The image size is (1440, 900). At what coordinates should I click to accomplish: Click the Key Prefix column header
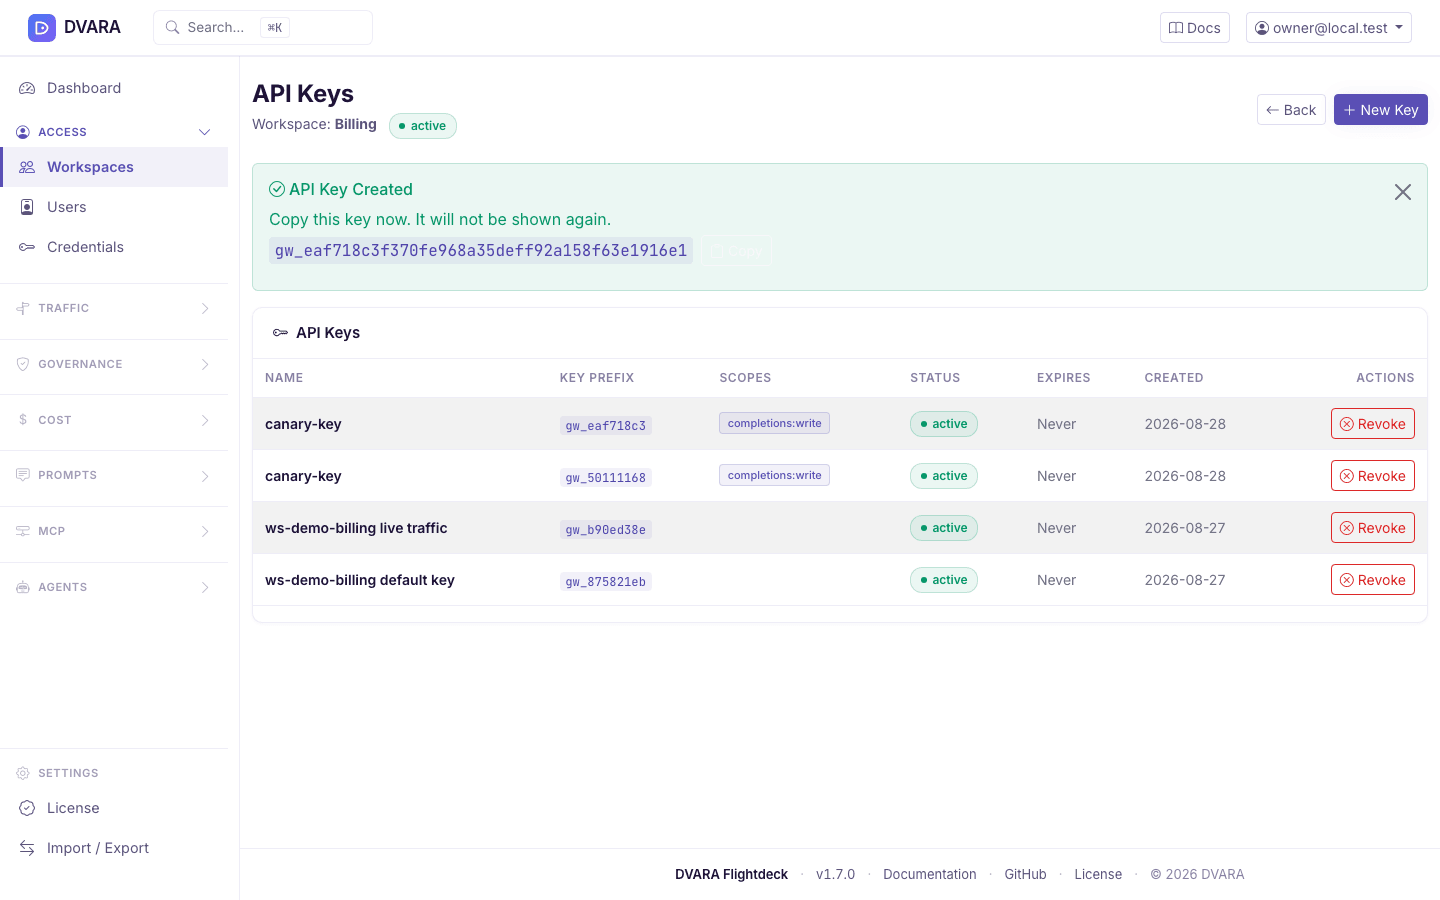[597, 378]
